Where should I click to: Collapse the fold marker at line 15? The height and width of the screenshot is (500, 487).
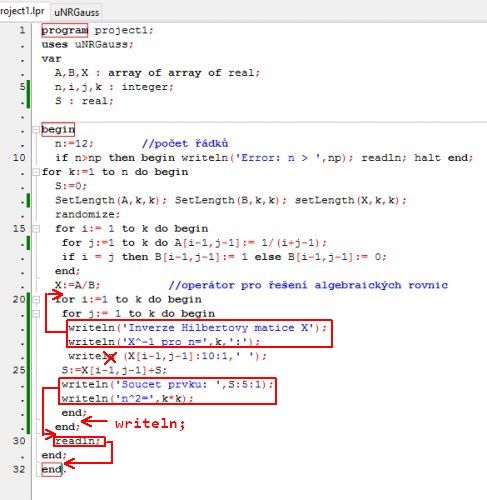click(x=36, y=229)
